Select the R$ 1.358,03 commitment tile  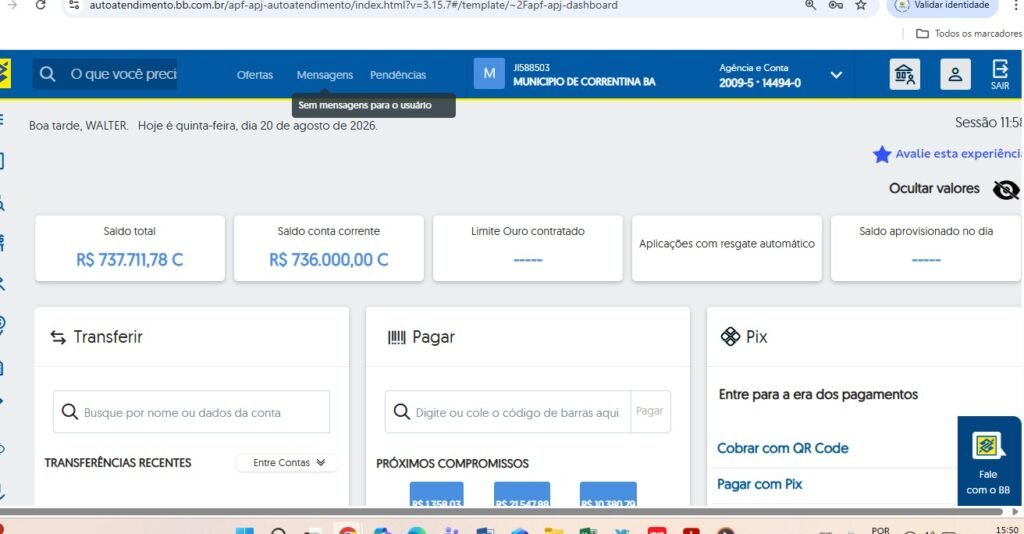(437, 495)
